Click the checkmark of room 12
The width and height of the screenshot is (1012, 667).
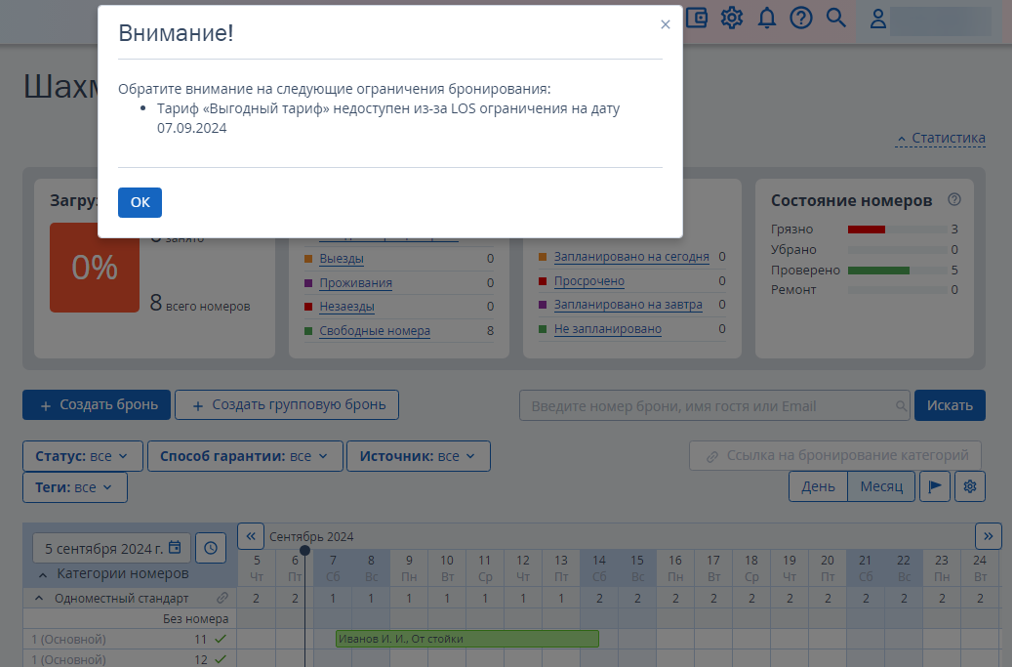pyautogui.click(x=221, y=659)
